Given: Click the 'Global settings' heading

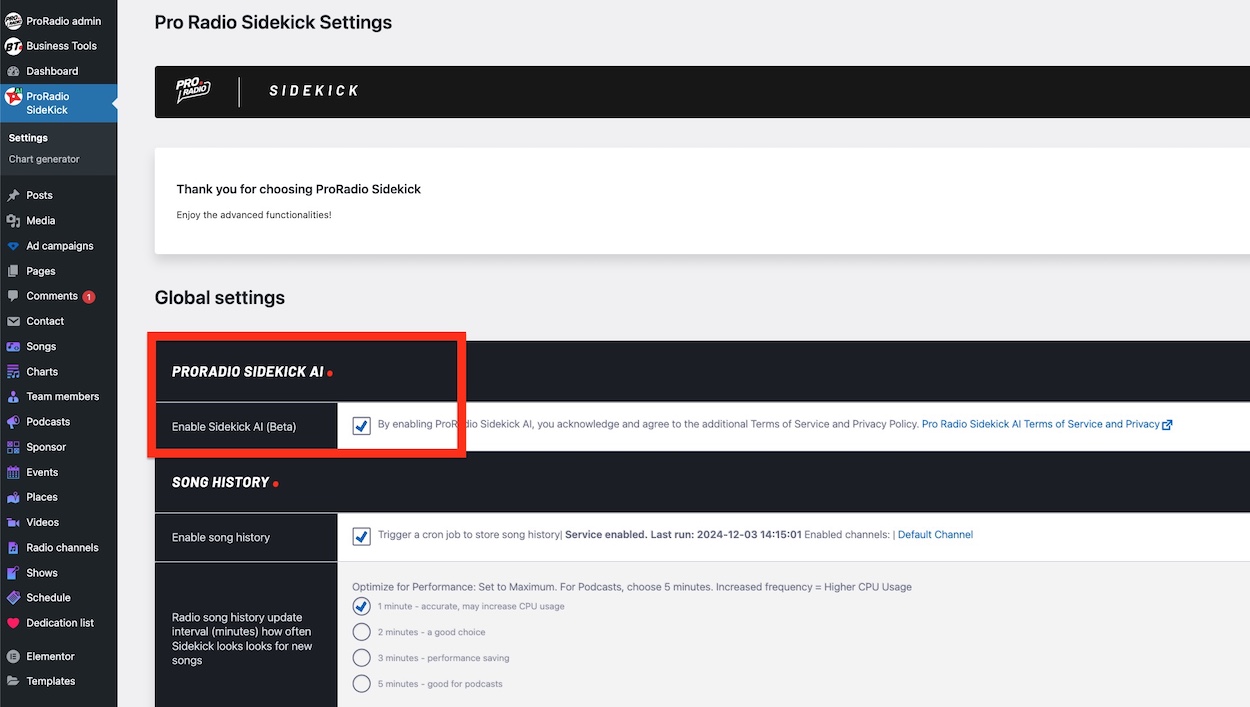Looking at the screenshot, I should point(220,298).
